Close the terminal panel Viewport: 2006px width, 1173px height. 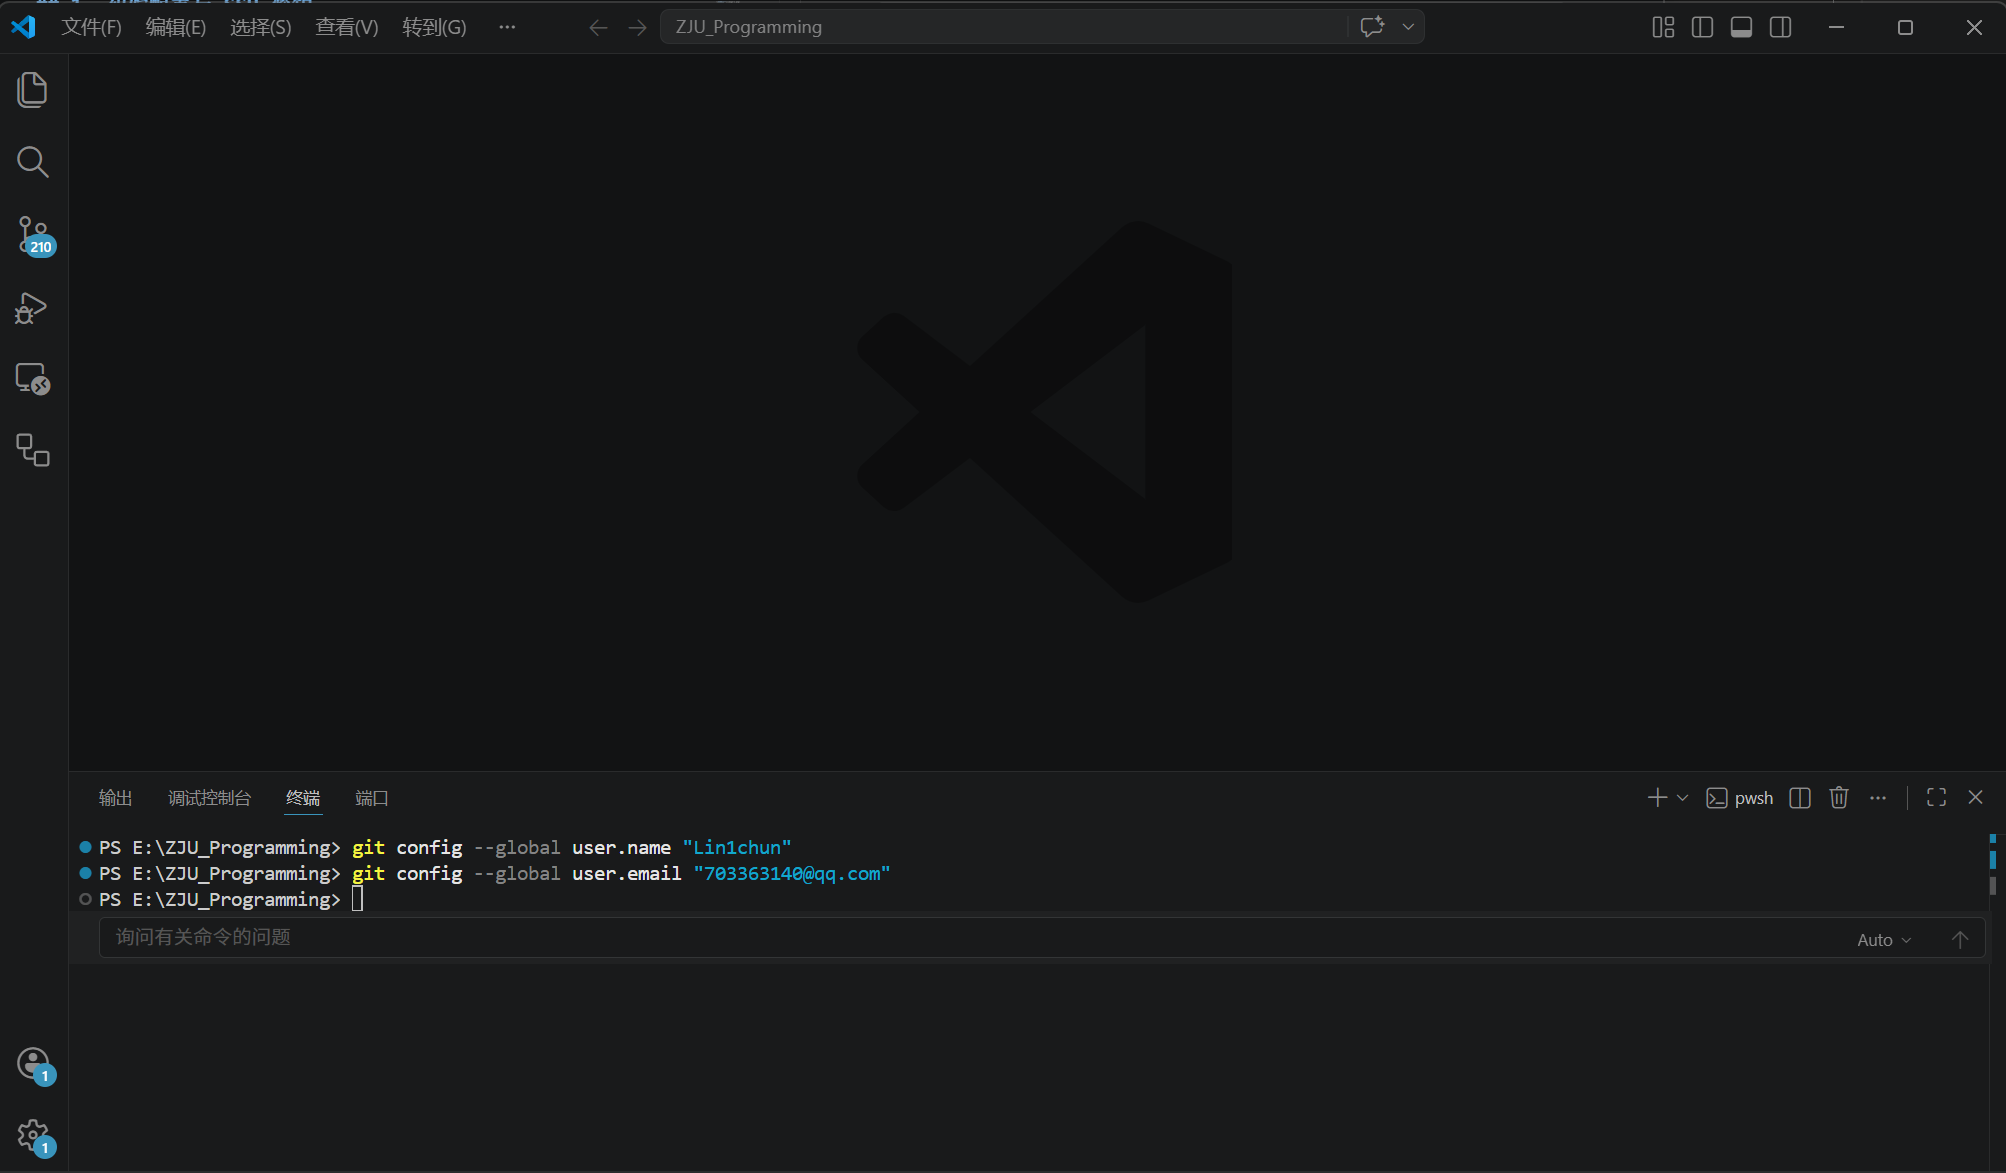(x=1975, y=797)
